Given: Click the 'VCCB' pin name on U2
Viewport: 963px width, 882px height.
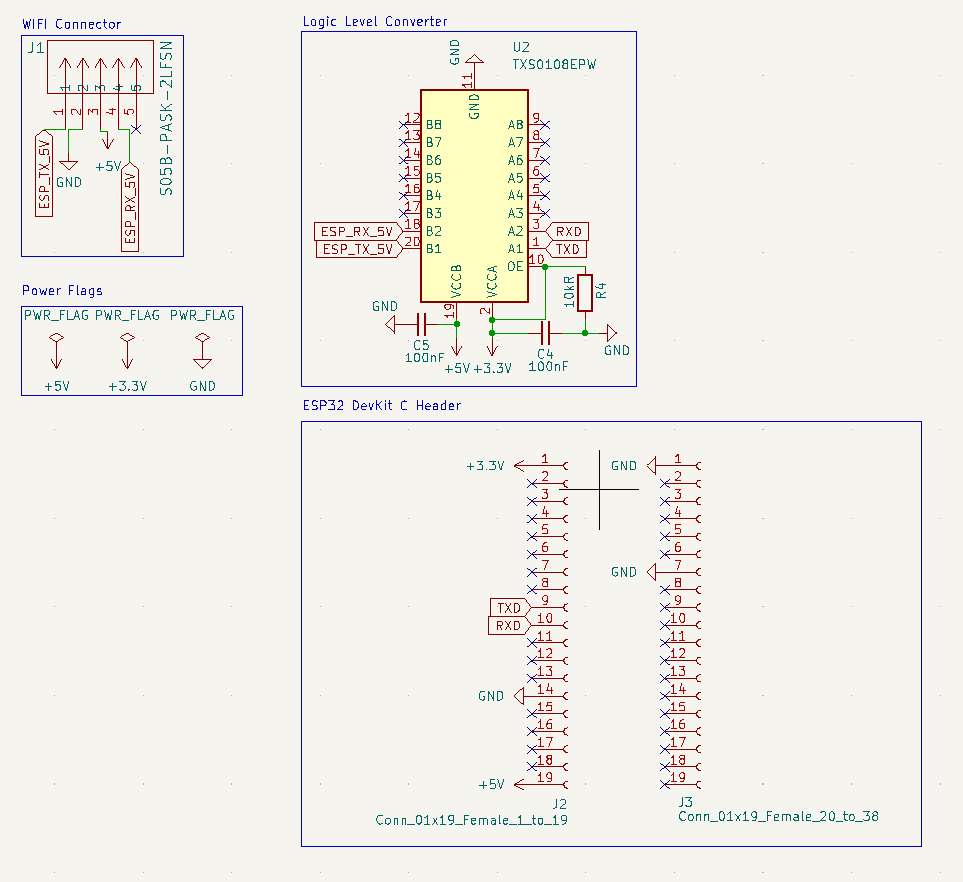Looking at the screenshot, I should click(x=456, y=282).
